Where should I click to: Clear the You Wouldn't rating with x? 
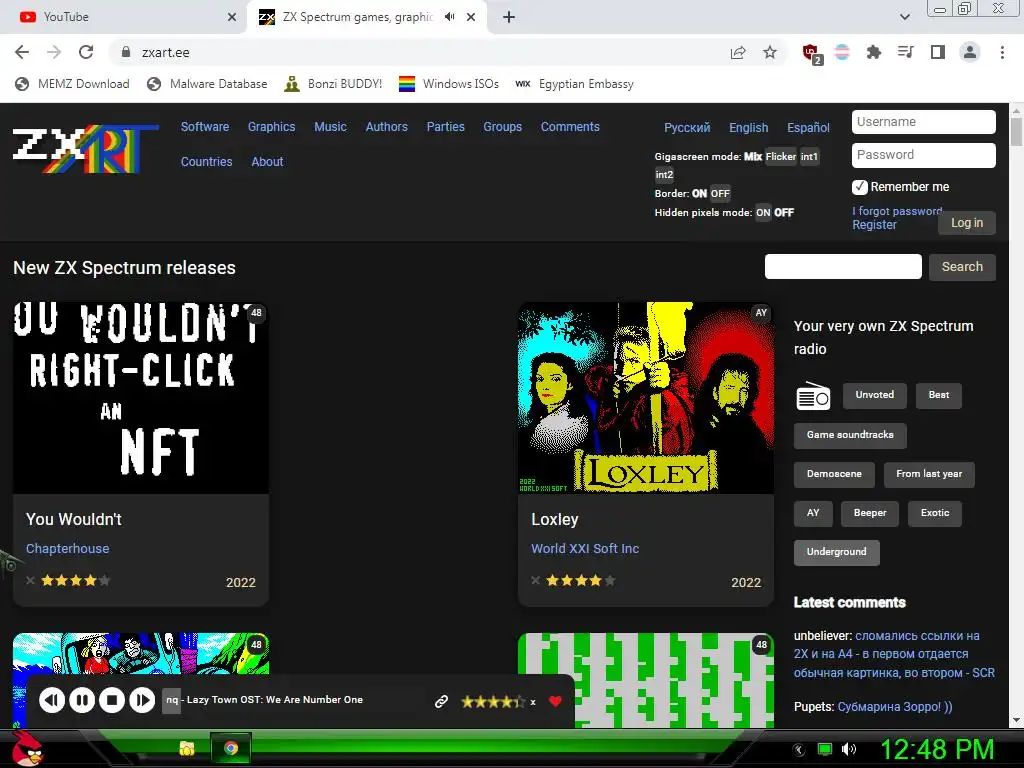click(x=30, y=580)
